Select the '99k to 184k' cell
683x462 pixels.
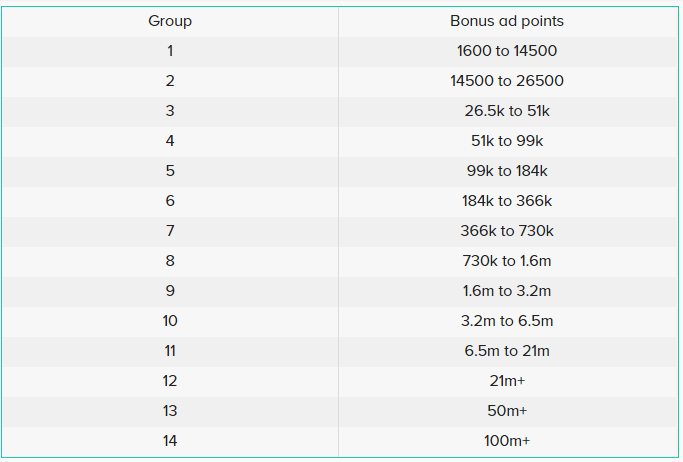click(x=507, y=171)
